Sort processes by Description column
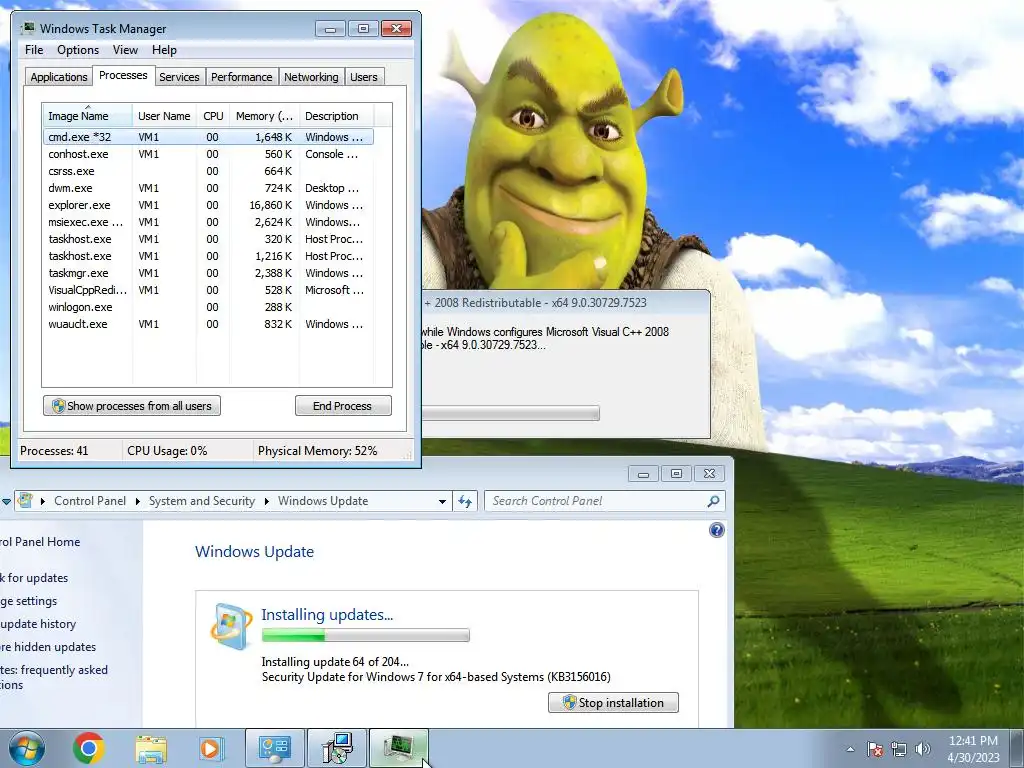Viewport: 1024px width, 768px height. 336,116
